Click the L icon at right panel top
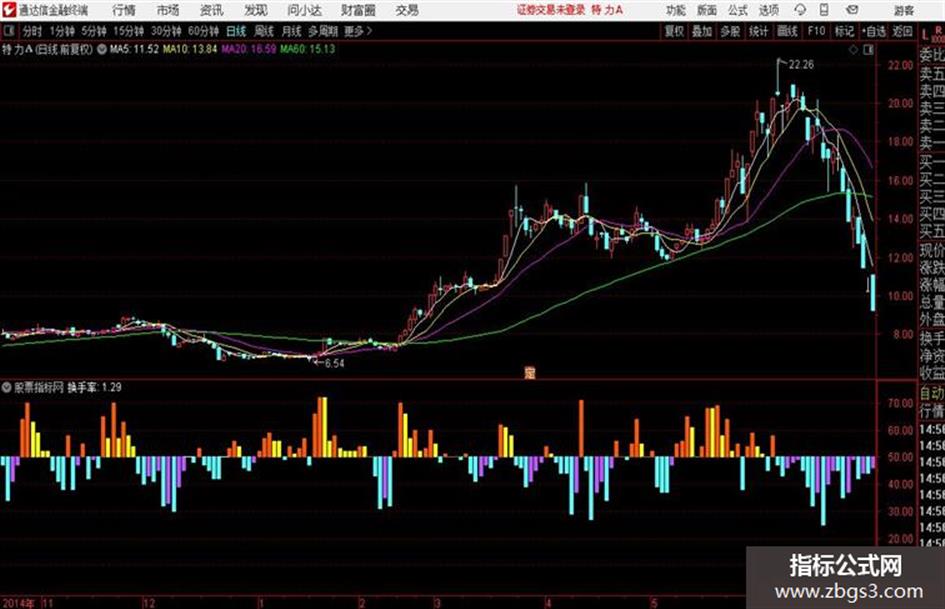945x609 pixels. pos(925,35)
